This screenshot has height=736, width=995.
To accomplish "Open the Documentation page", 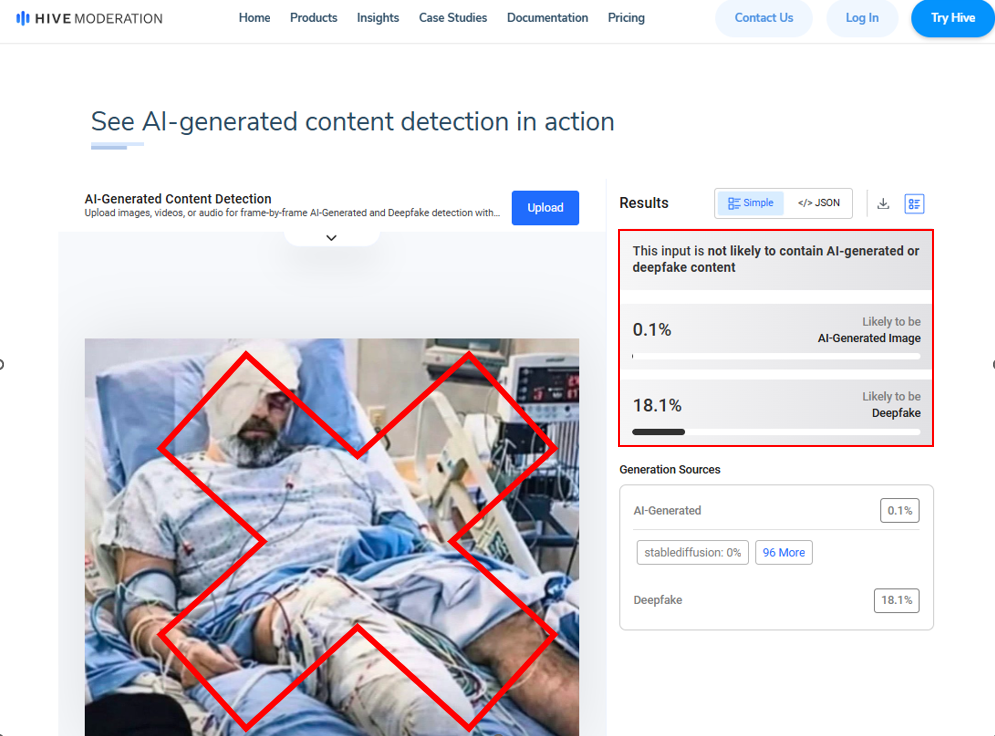I will click(x=547, y=18).
